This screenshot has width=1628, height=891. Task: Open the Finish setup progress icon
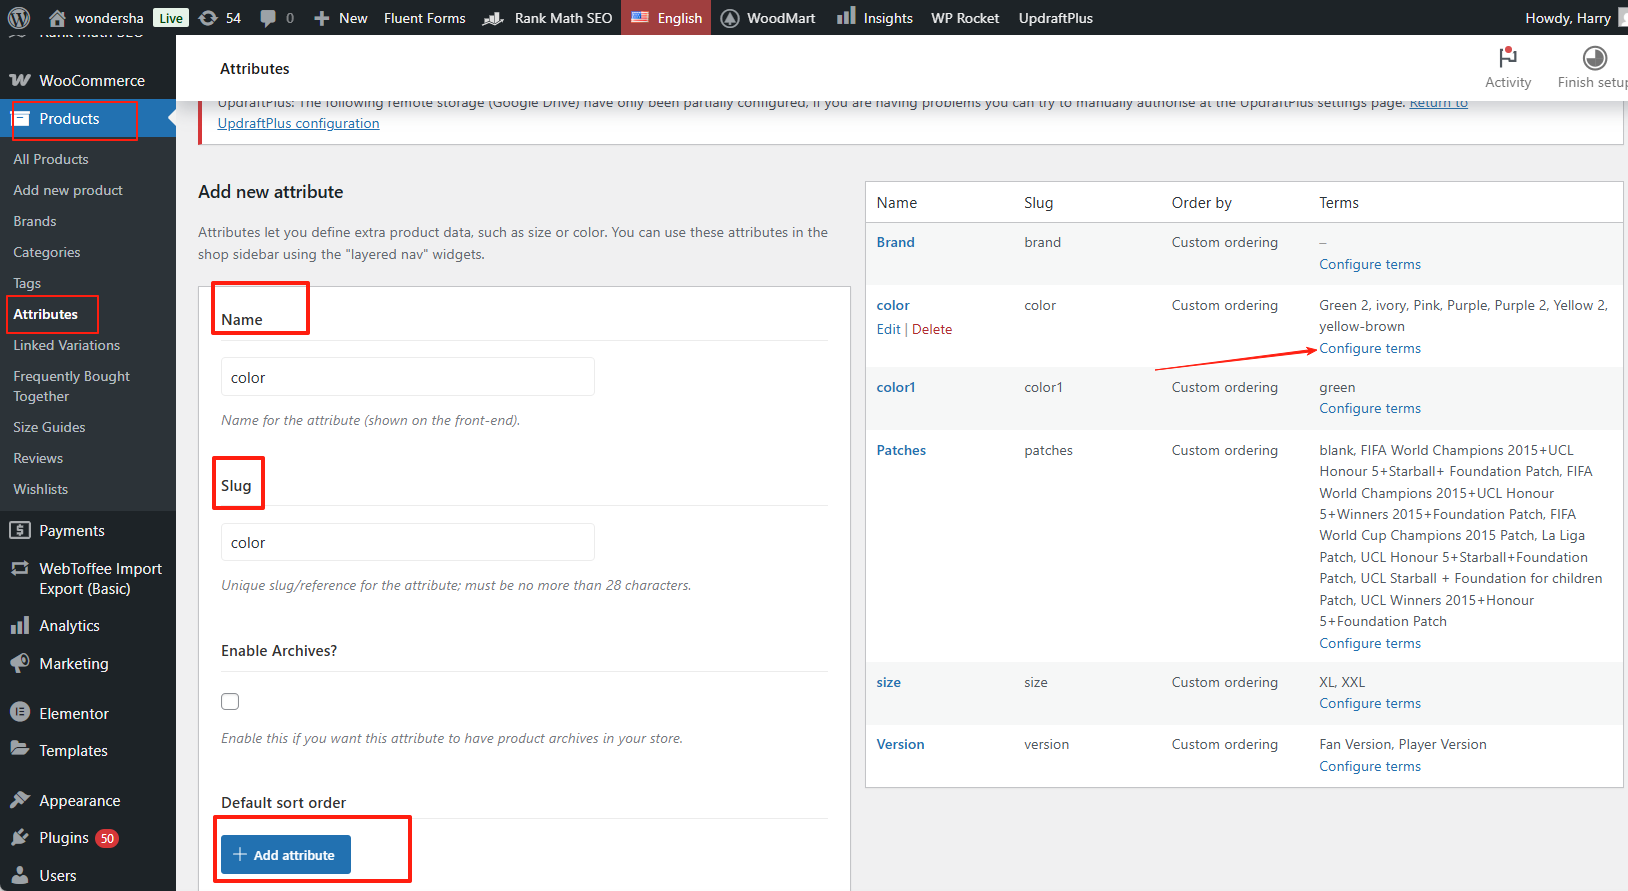1594,58
